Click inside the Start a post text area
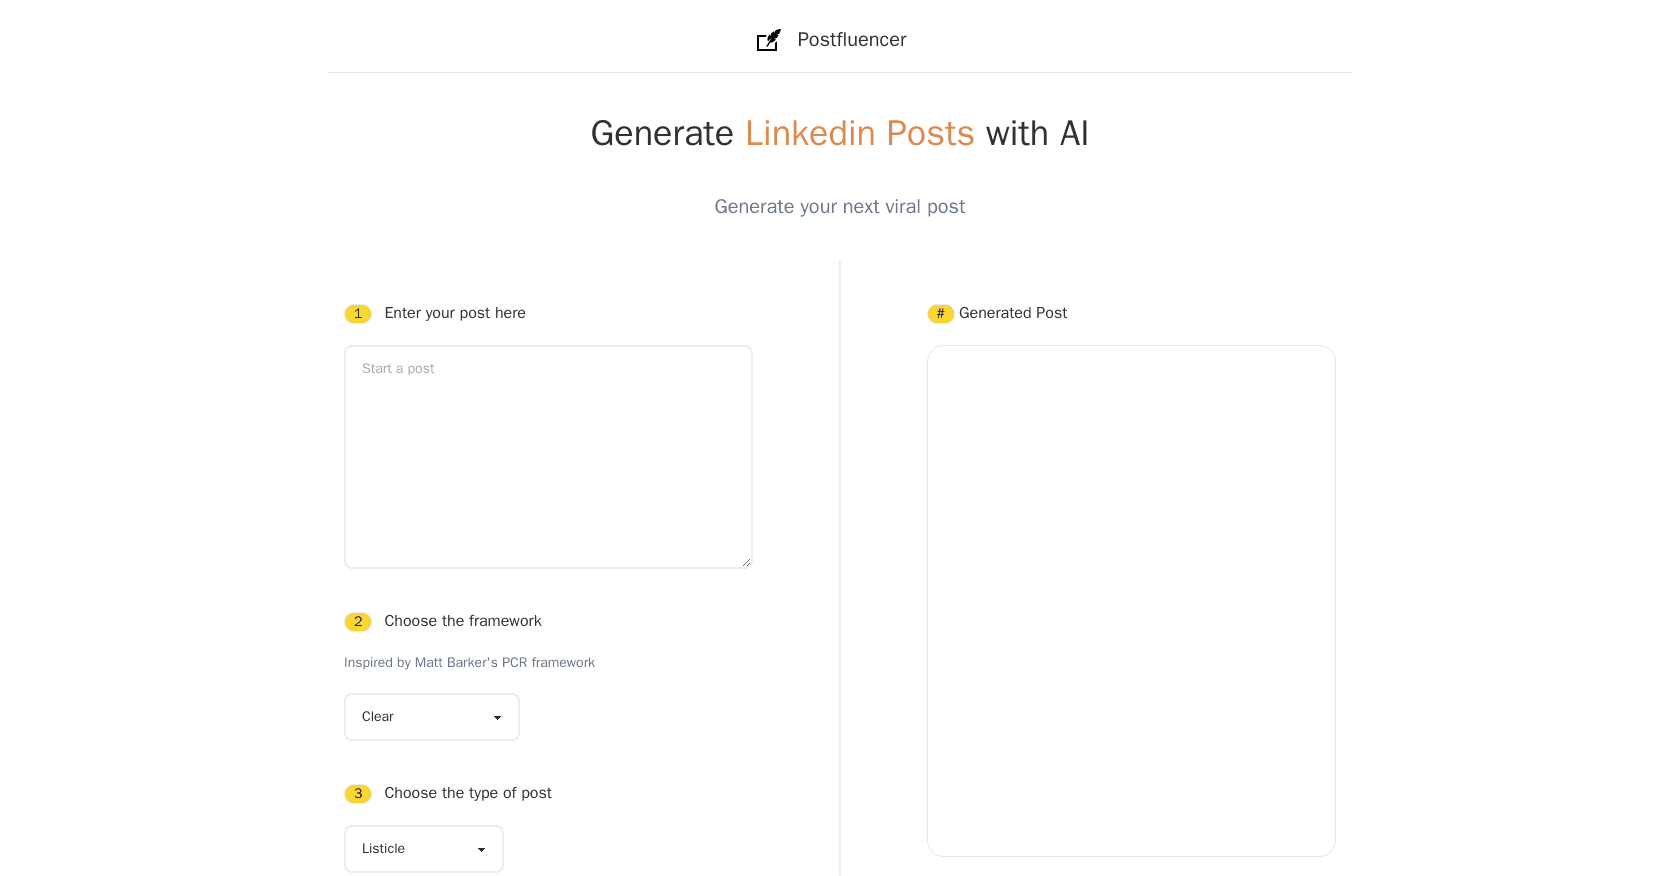This screenshot has width=1680, height=876. click(548, 456)
